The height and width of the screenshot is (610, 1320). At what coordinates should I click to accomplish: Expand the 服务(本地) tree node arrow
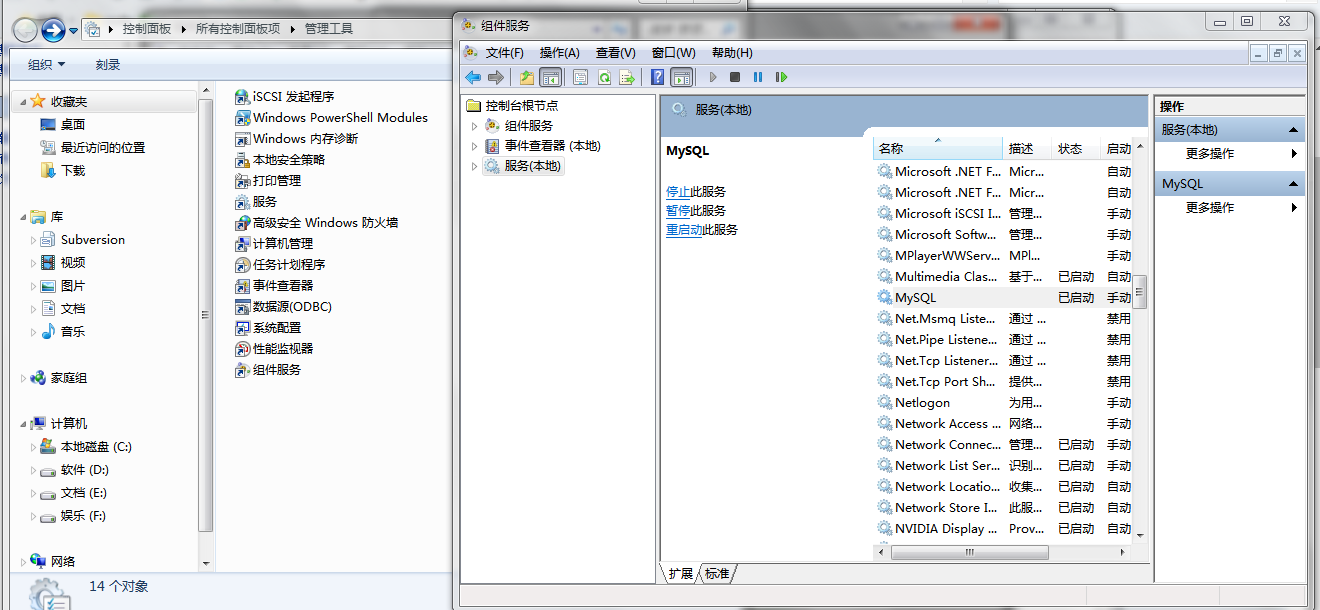(x=475, y=167)
